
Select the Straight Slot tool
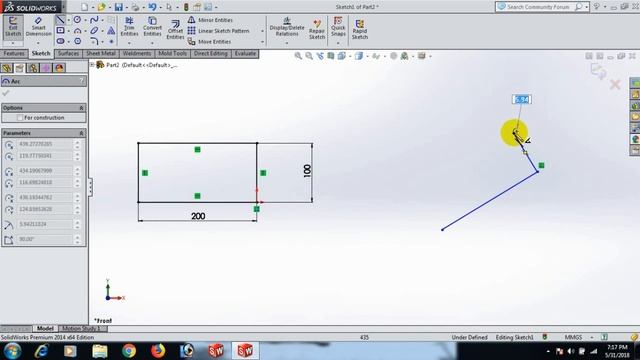click(60, 41)
